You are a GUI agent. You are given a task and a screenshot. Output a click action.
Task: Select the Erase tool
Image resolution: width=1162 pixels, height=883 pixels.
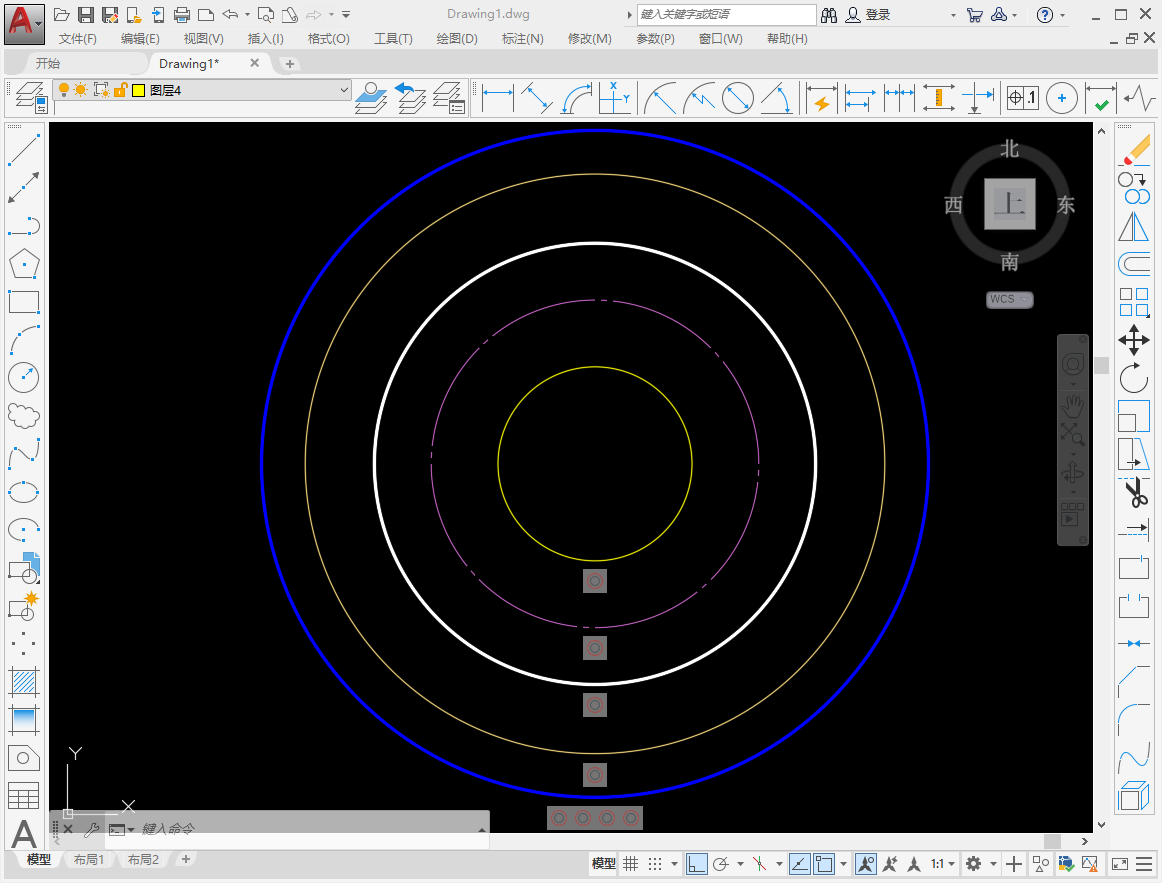(1134, 150)
